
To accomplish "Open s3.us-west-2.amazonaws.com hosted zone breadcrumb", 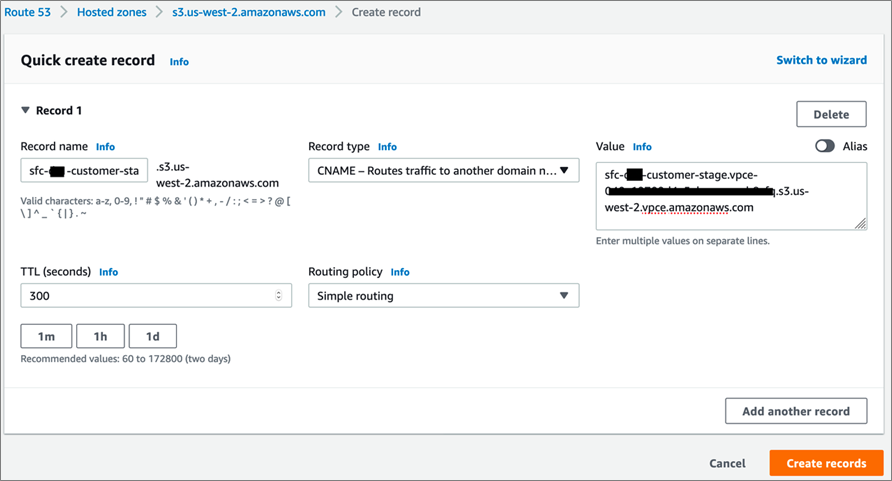I will pyautogui.click(x=249, y=12).
